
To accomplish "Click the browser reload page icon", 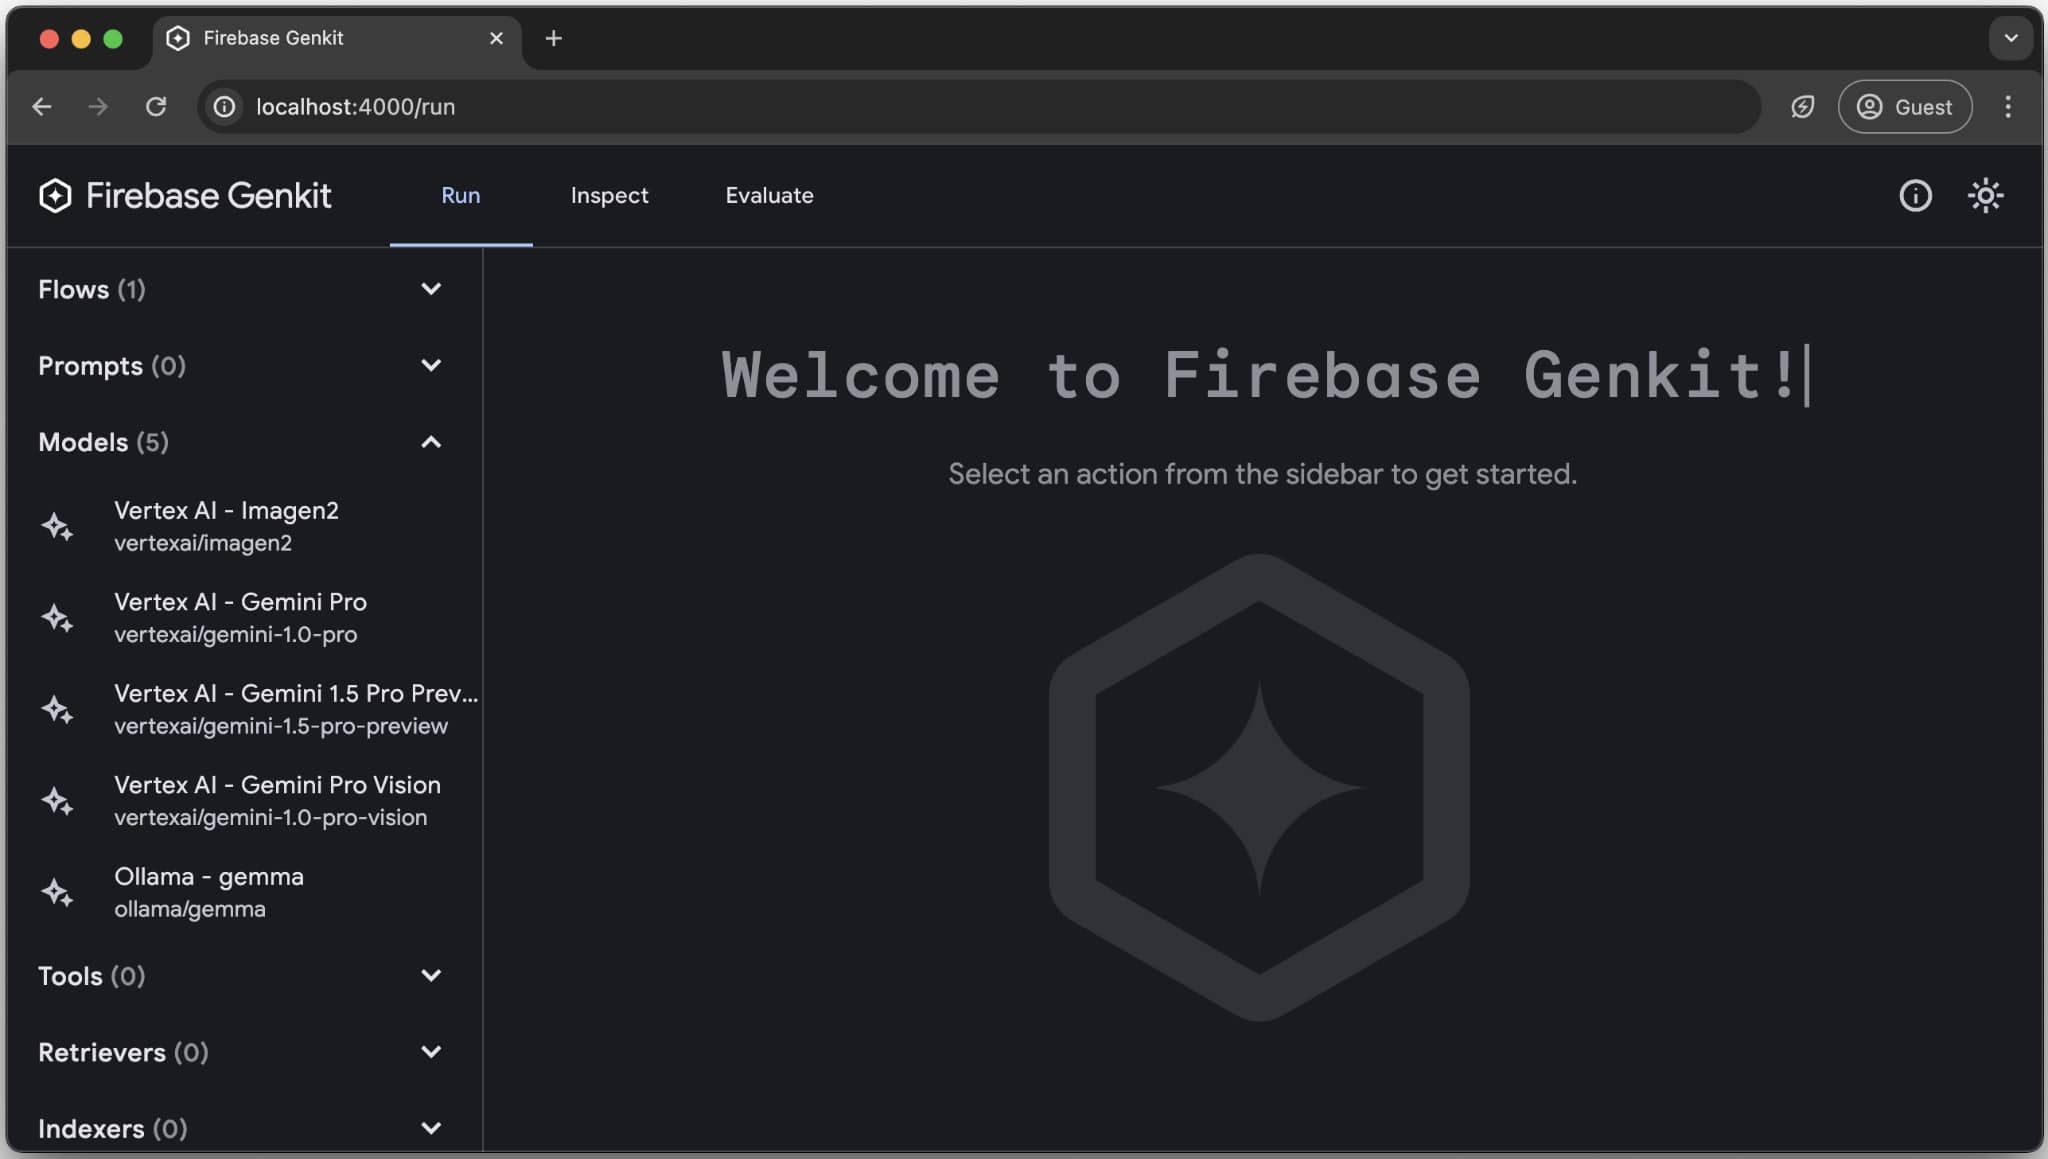I will [156, 107].
